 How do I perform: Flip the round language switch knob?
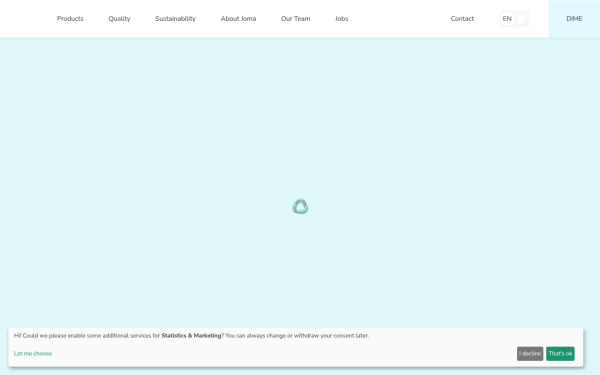[521, 19]
